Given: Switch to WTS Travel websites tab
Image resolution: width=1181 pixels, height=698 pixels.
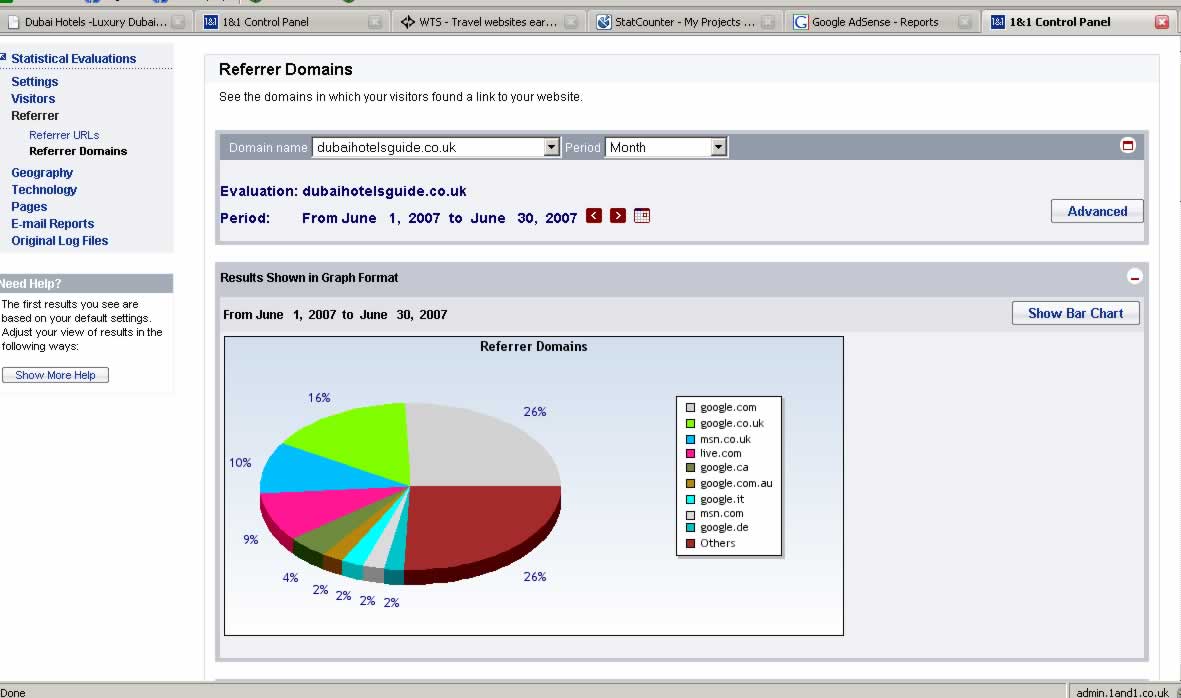Looking at the screenshot, I should 488,22.
